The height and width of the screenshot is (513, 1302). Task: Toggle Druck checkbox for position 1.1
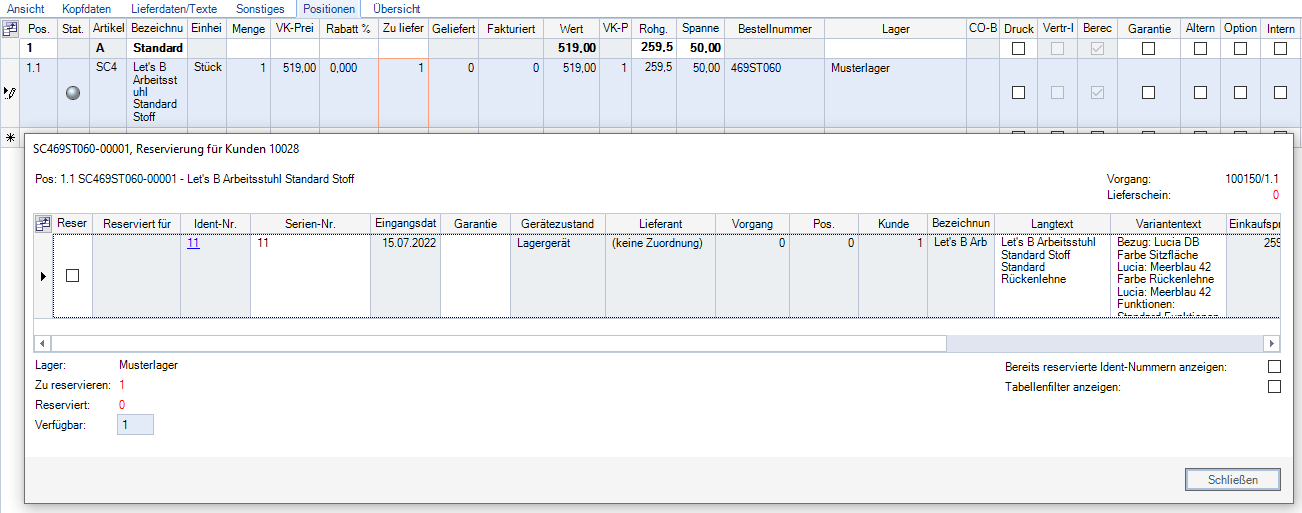[1018, 93]
